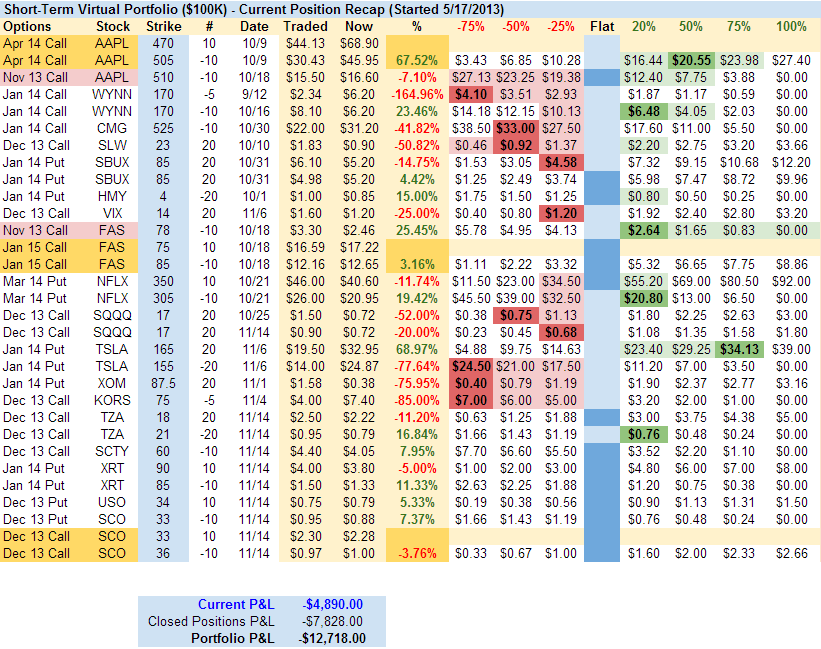The height and width of the screenshot is (649, 821).
Task: Click the Current P&L value -$4,890.00
Action: [334, 604]
